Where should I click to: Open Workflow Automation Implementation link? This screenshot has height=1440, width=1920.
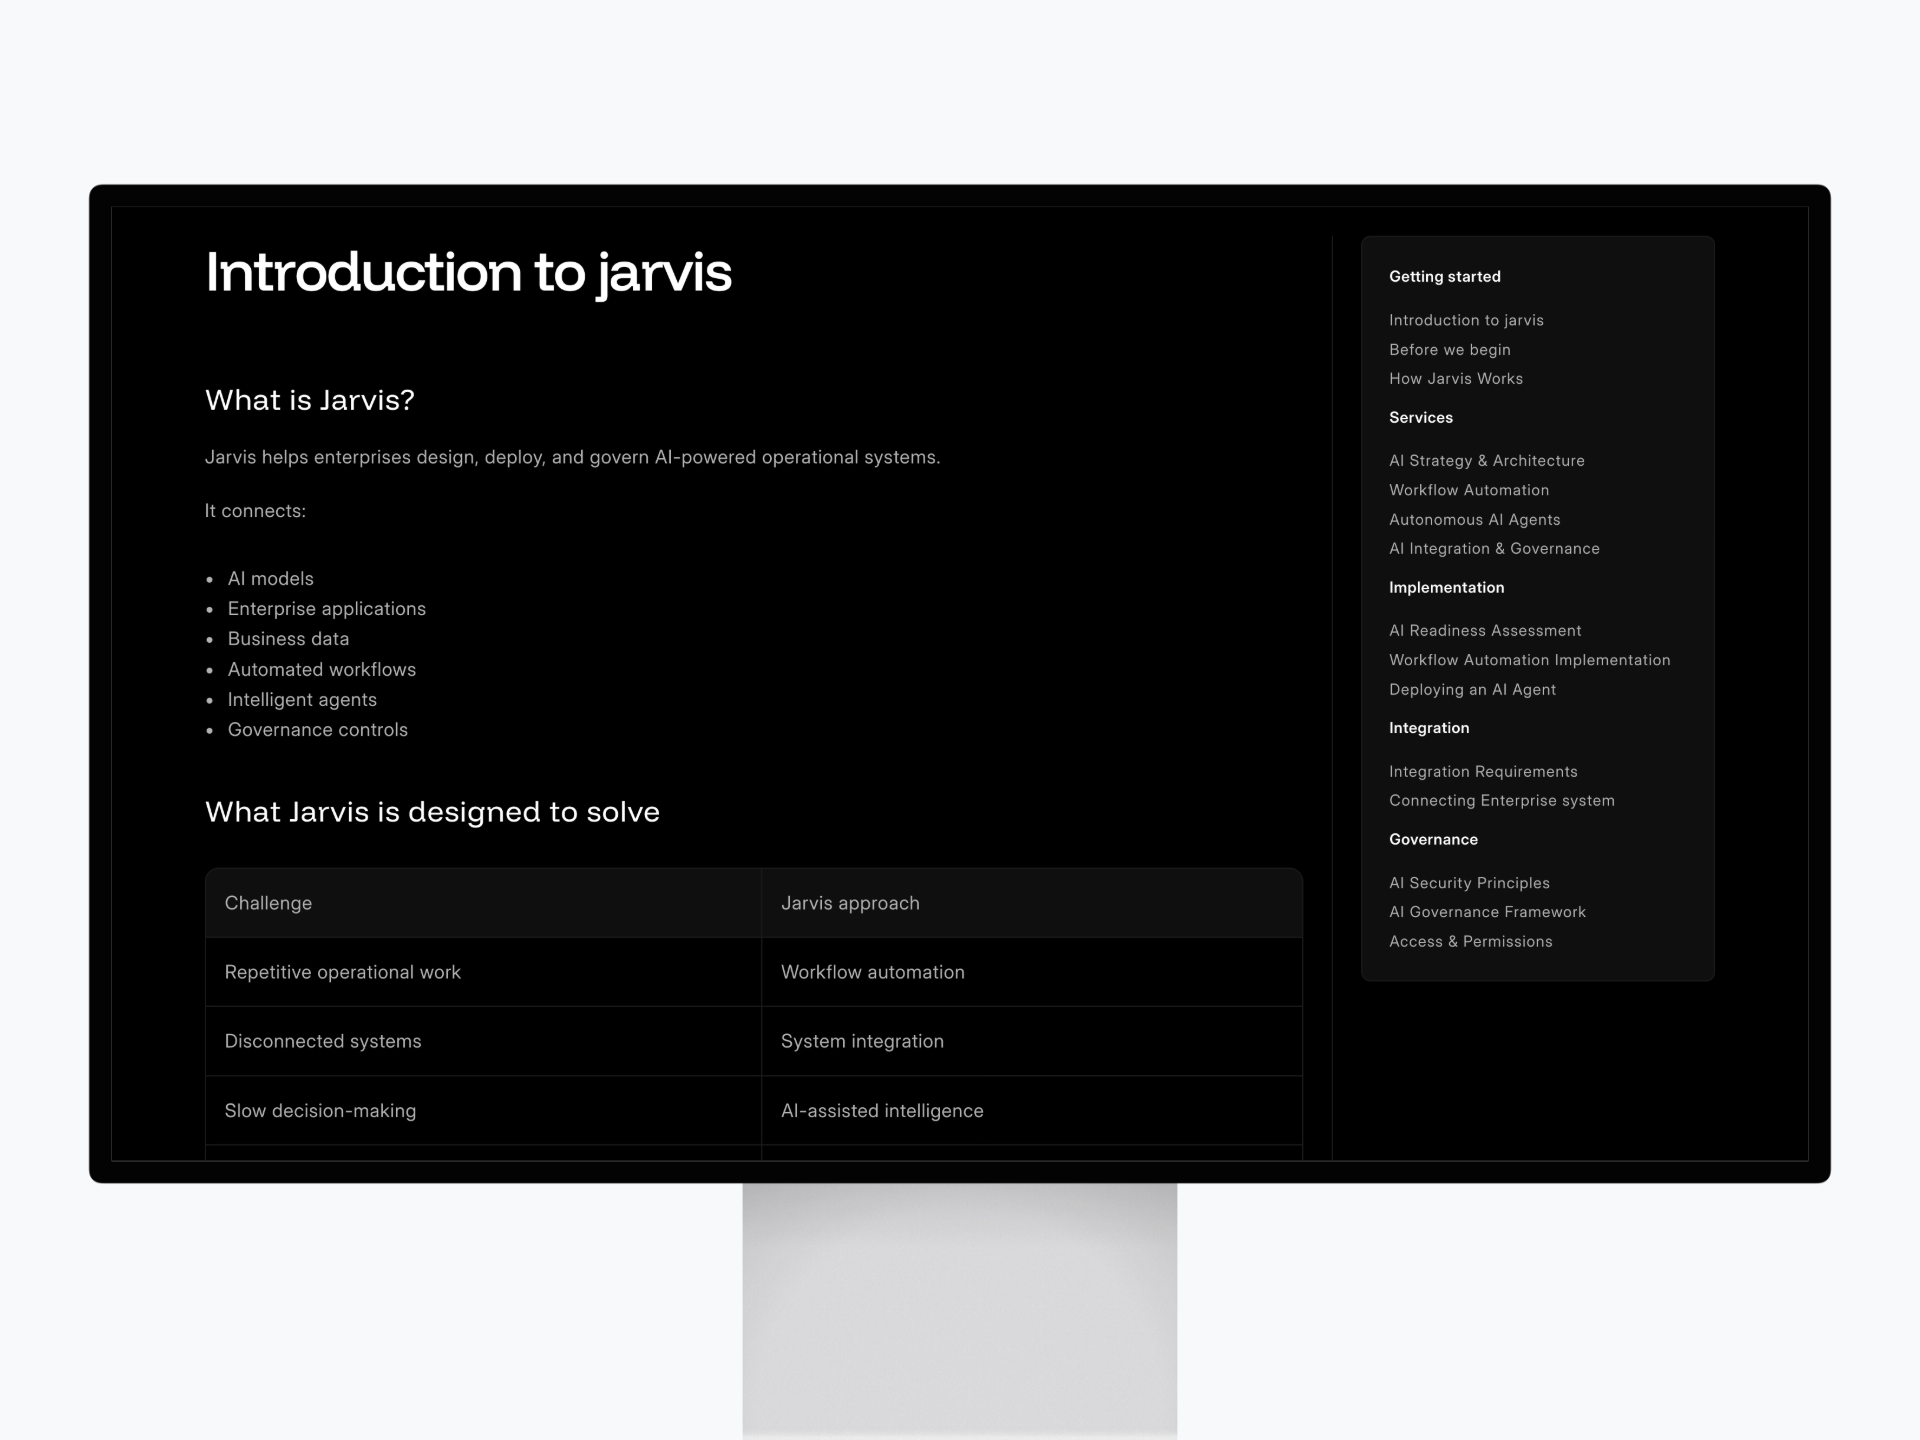[x=1530, y=660]
